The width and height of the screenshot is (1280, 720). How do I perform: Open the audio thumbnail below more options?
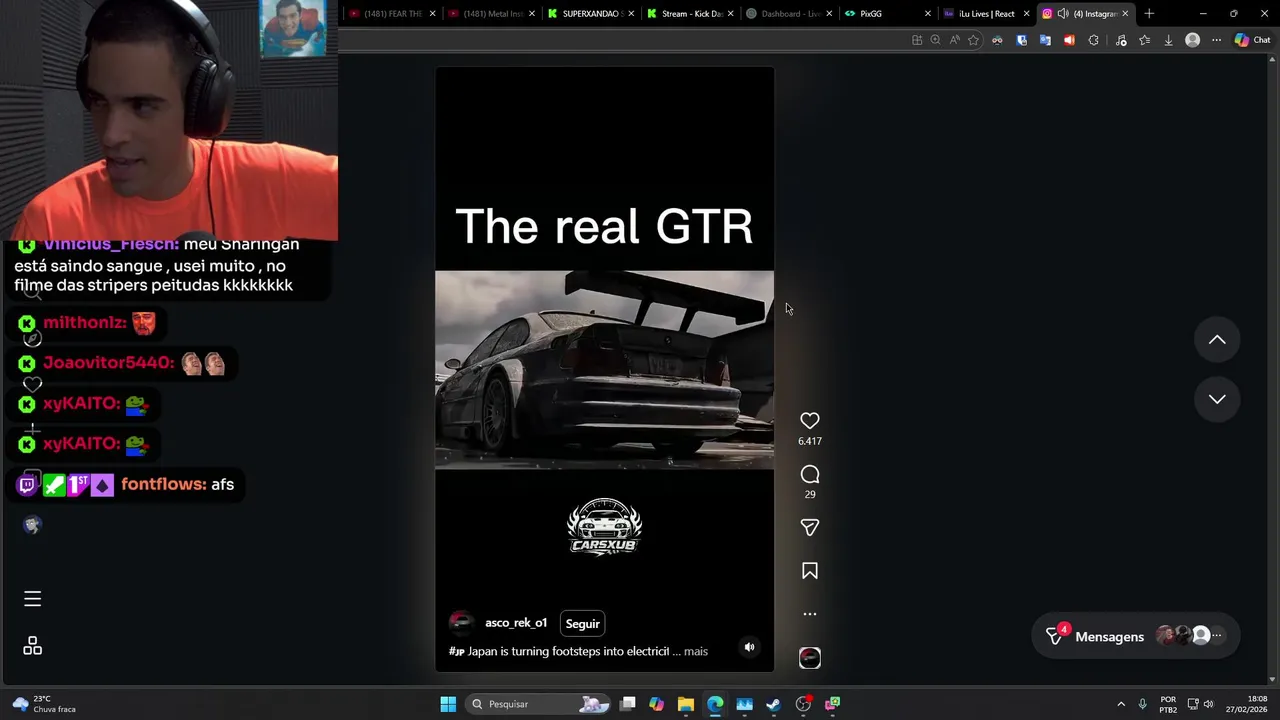point(810,657)
